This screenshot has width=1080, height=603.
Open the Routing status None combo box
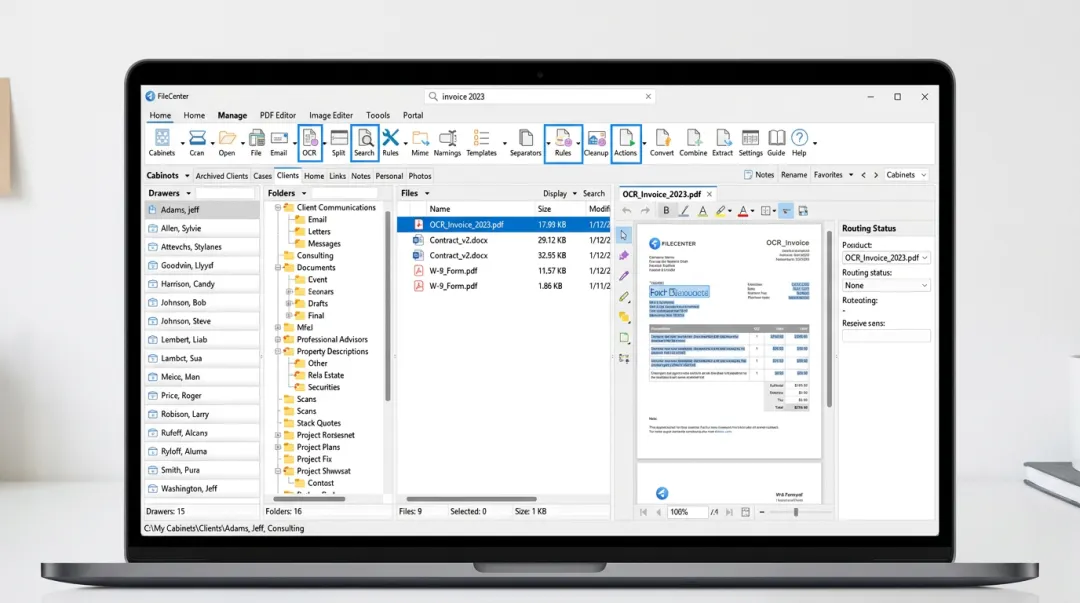point(886,285)
